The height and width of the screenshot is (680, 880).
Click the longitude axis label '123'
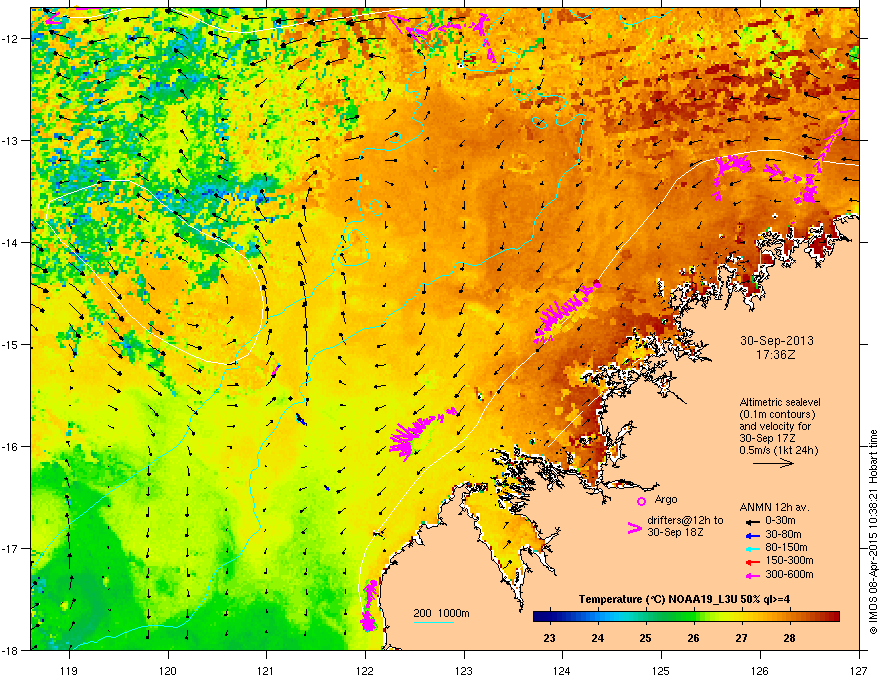pos(464,670)
